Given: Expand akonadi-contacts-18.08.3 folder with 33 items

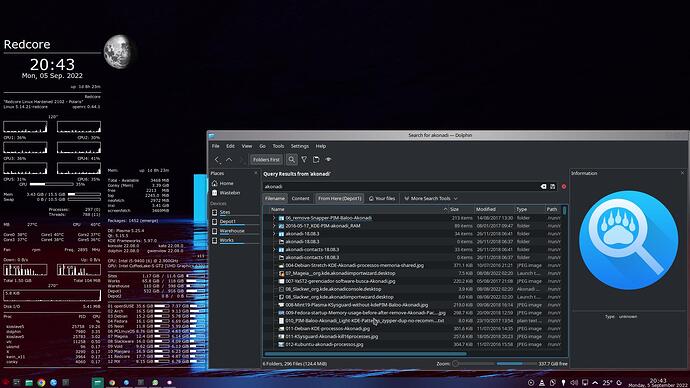Looking at the screenshot, I should (x=274, y=249).
